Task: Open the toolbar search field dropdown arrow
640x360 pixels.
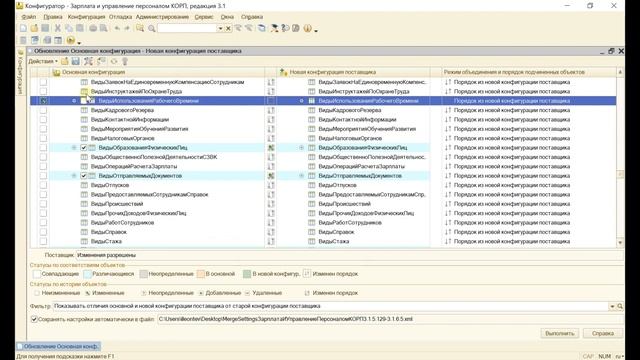Action: pyautogui.click(x=220, y=28)
